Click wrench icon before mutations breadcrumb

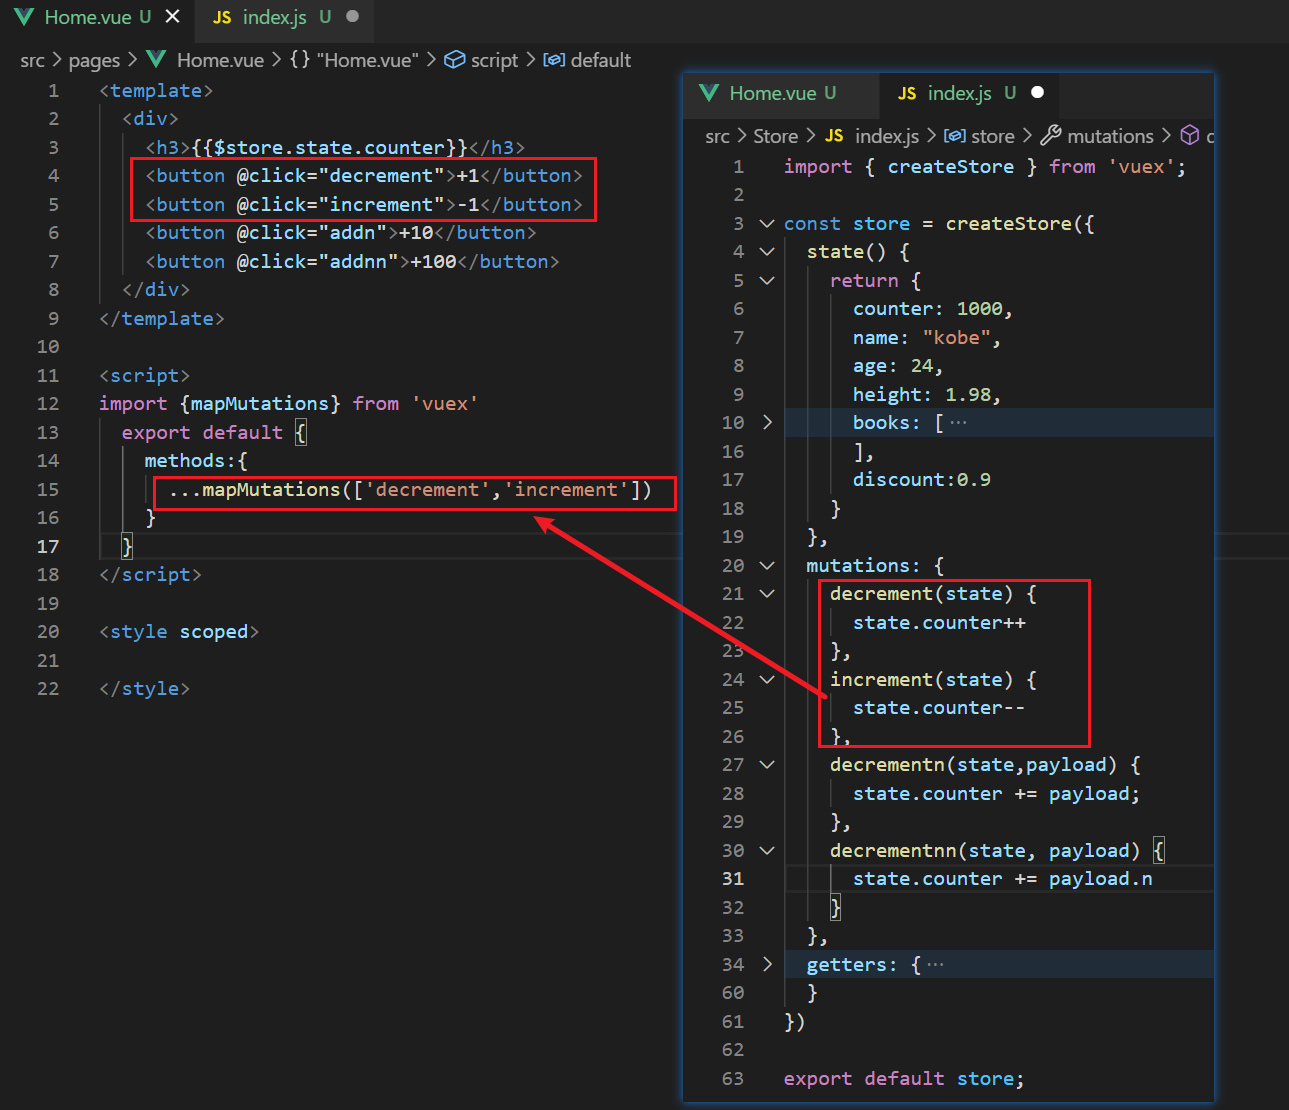point(1050,135)
